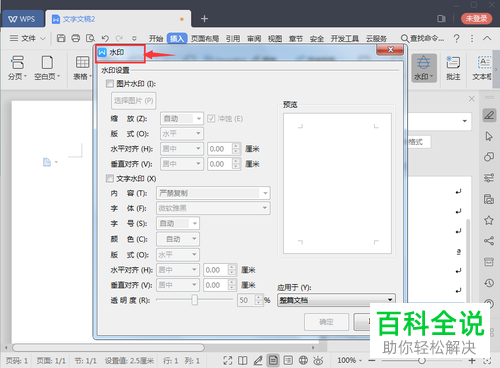Switch to the View (视图) tab
Image resolution: width=500 pixels, height=368 pixels.
[x=275, y=39]
